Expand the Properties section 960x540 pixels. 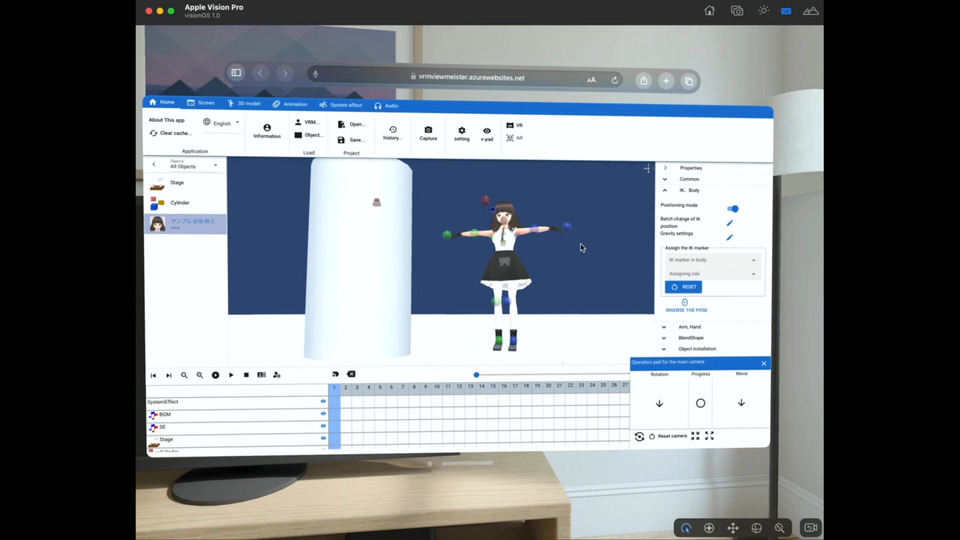tap(666, 168)
